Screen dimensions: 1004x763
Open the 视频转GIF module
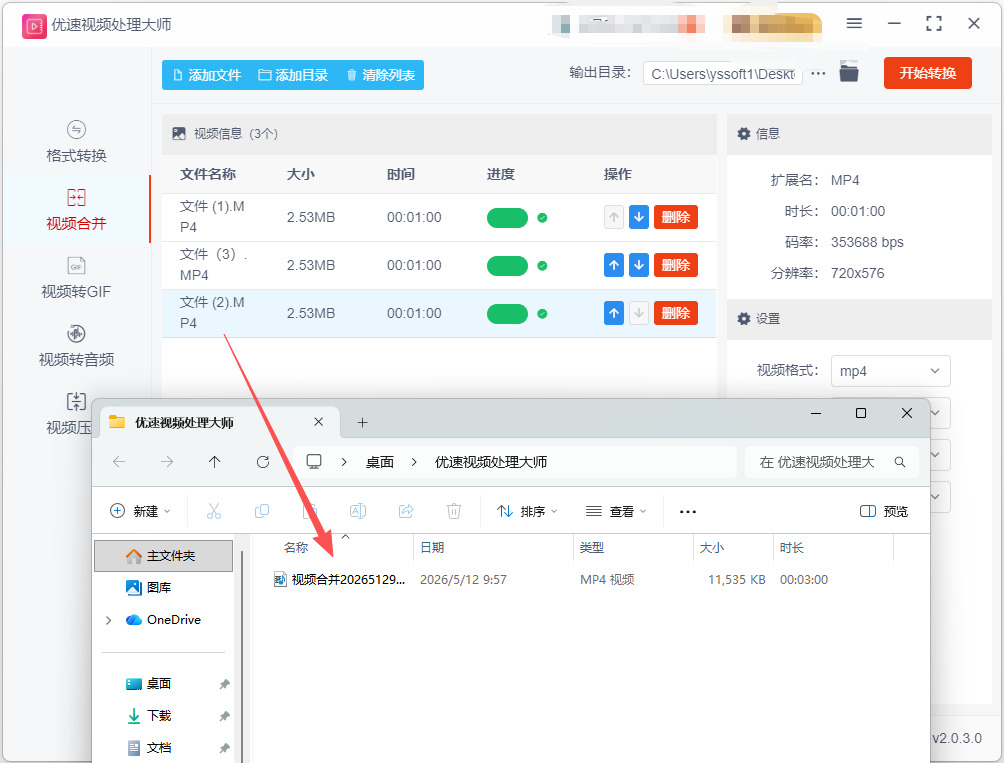point(76,278)
